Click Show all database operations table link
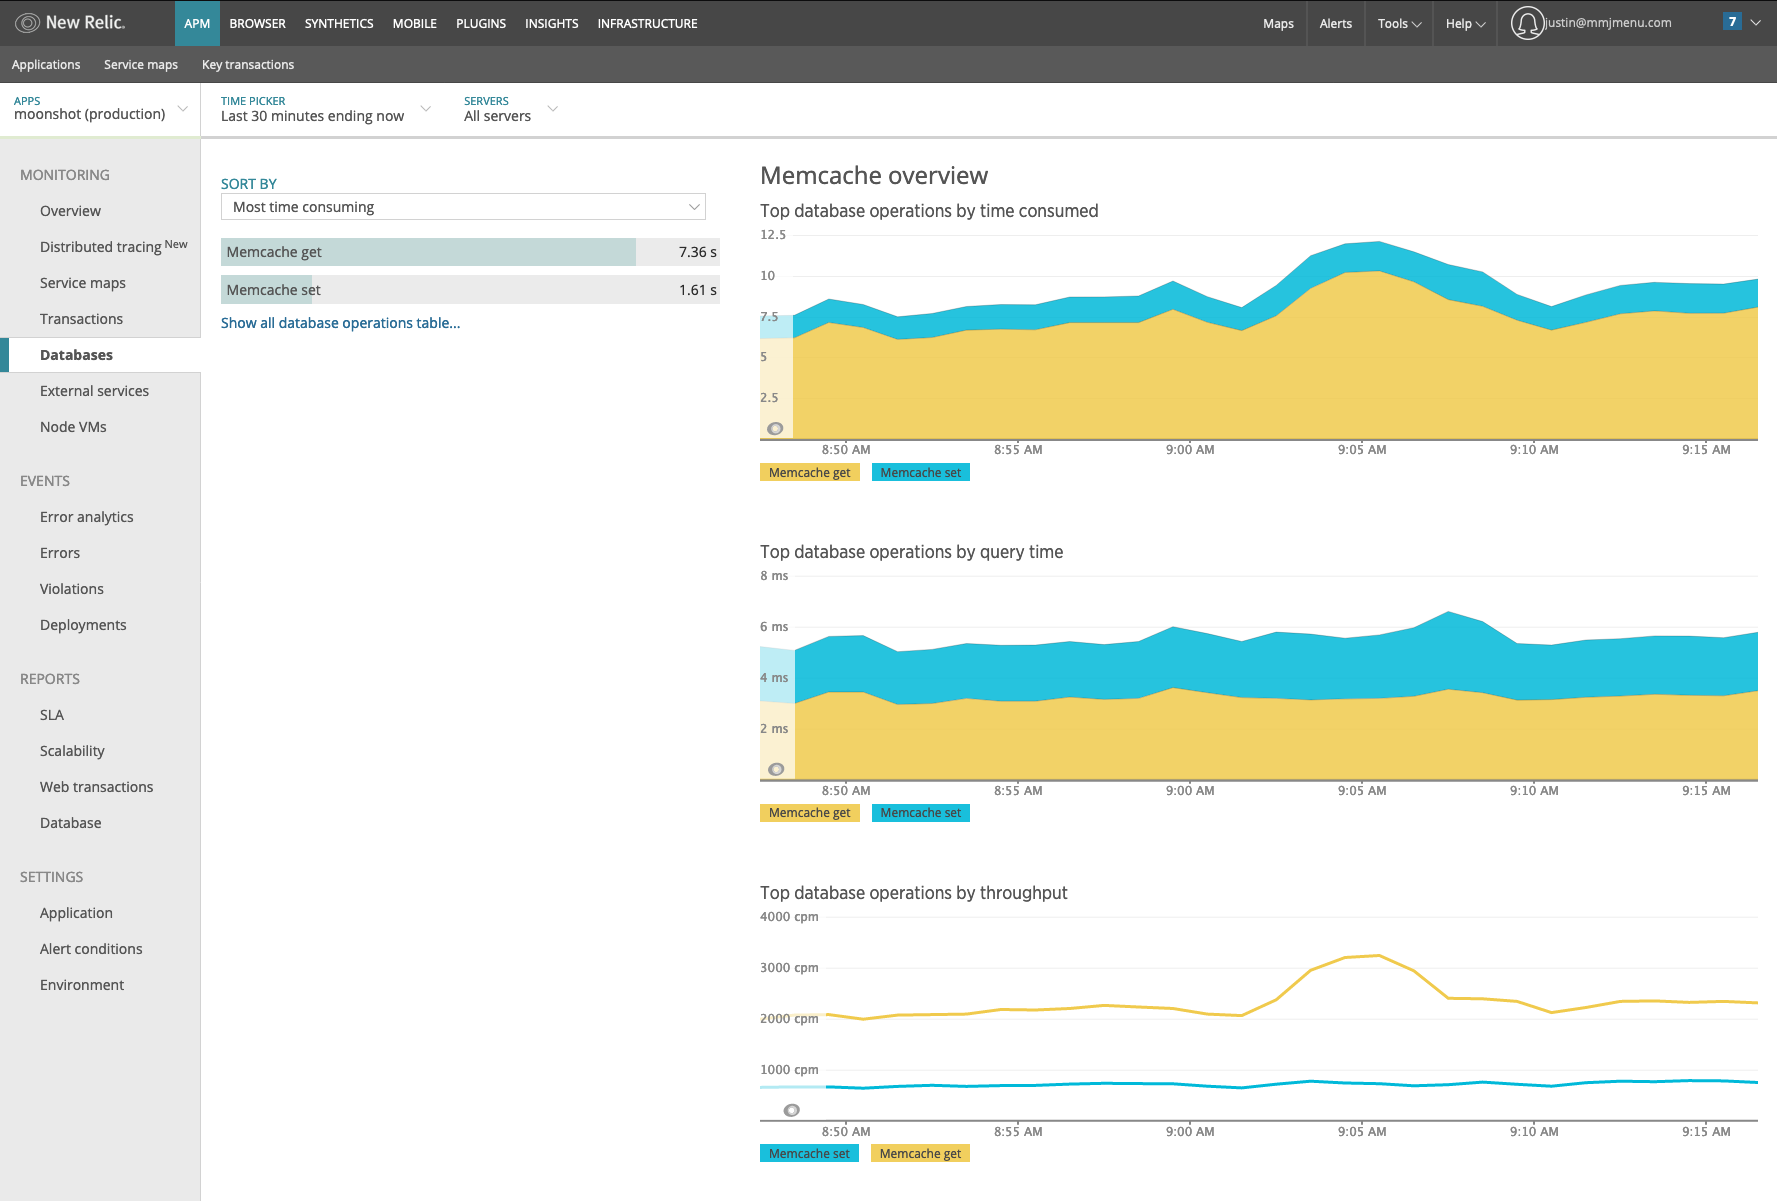The width and height of the screenshot is (1777, 1201). click(340, 323)
